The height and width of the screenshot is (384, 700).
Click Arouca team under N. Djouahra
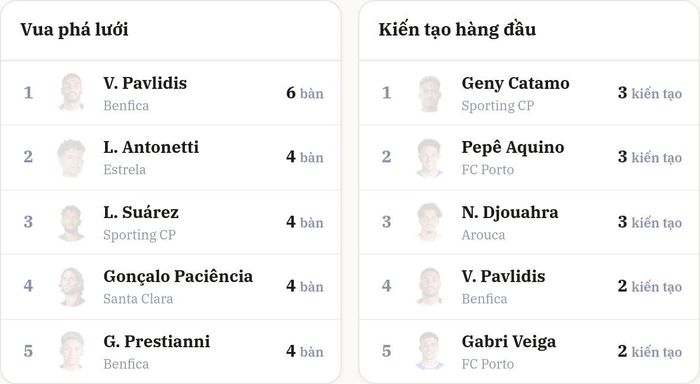(483, 235)
